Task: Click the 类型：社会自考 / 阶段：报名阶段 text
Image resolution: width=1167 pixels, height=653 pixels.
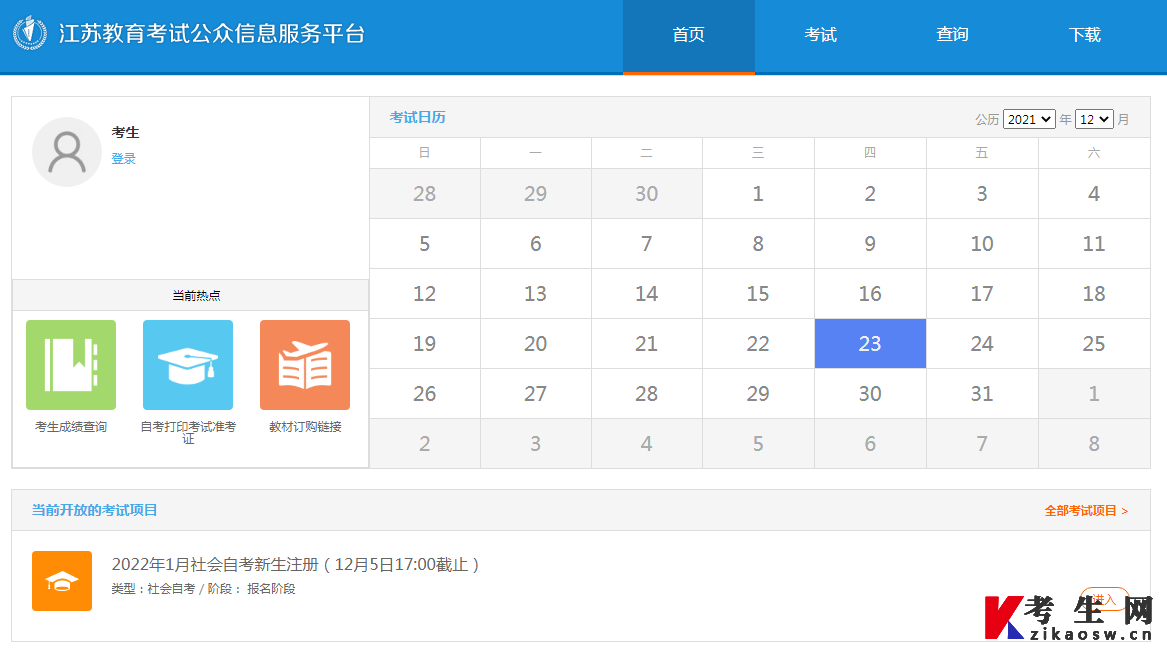Action: (x=203, y=589)
